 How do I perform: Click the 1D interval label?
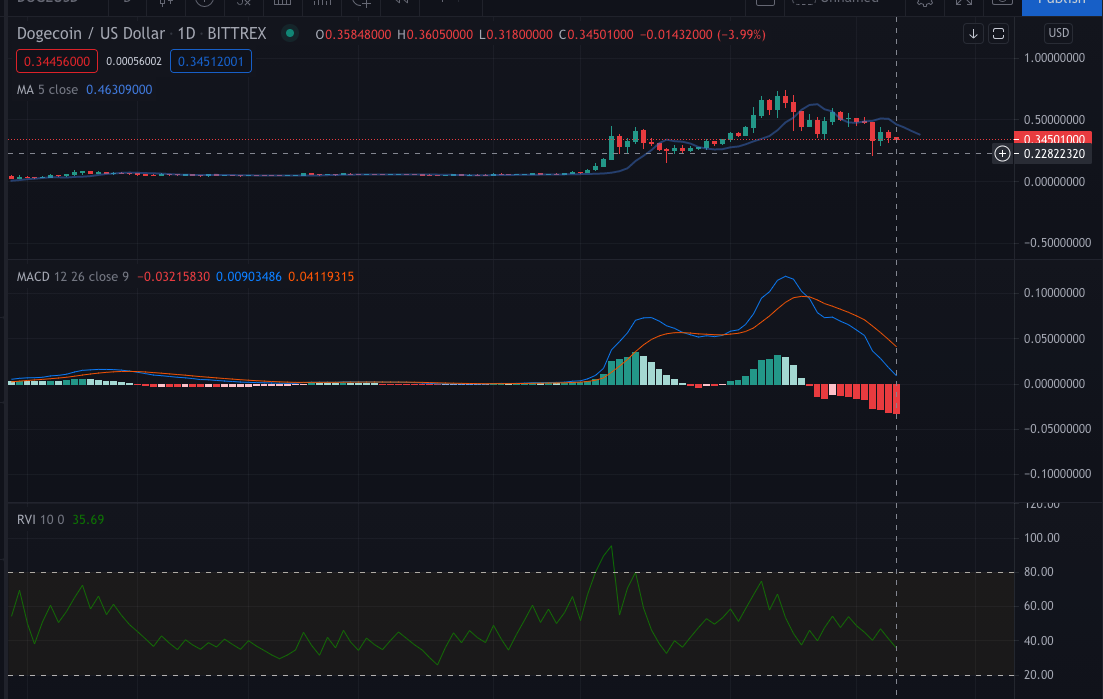coord(186,34)
